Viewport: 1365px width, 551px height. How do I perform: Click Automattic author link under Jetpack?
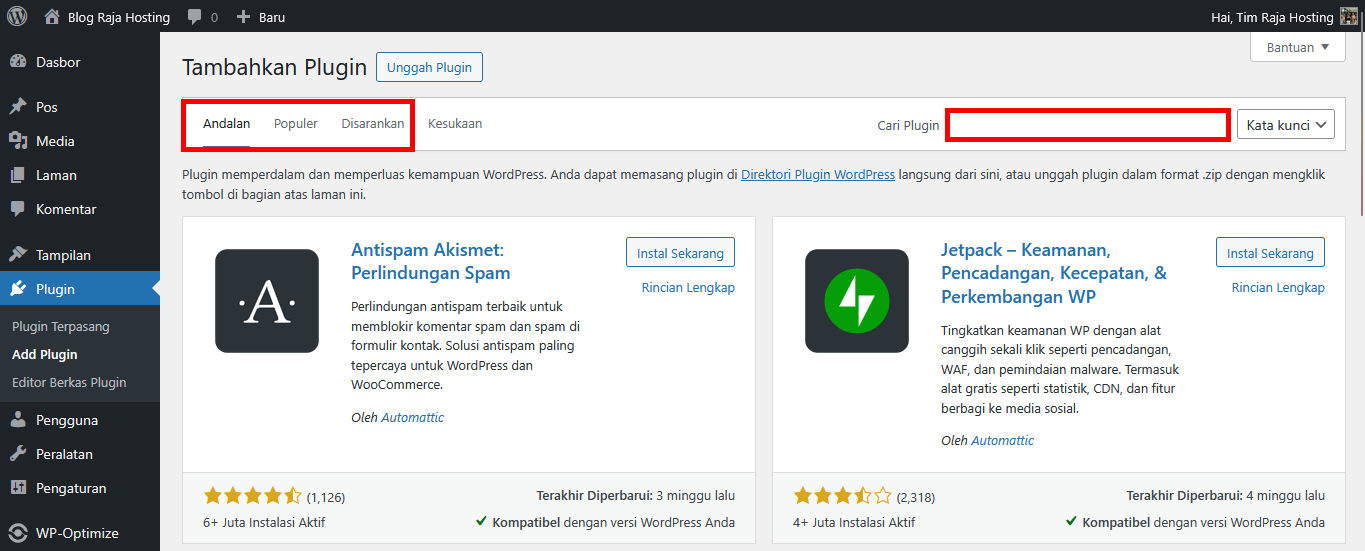click(x=1002, y=441)
